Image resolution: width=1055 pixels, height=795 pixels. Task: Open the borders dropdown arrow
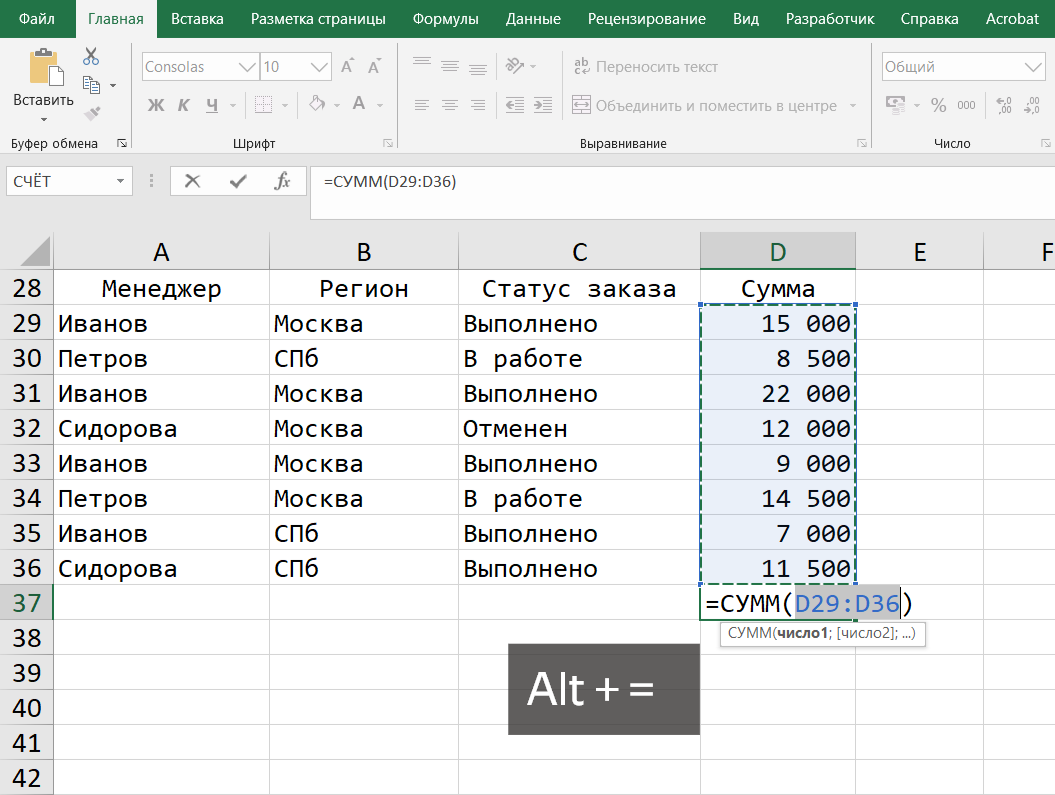coord(285,106)
